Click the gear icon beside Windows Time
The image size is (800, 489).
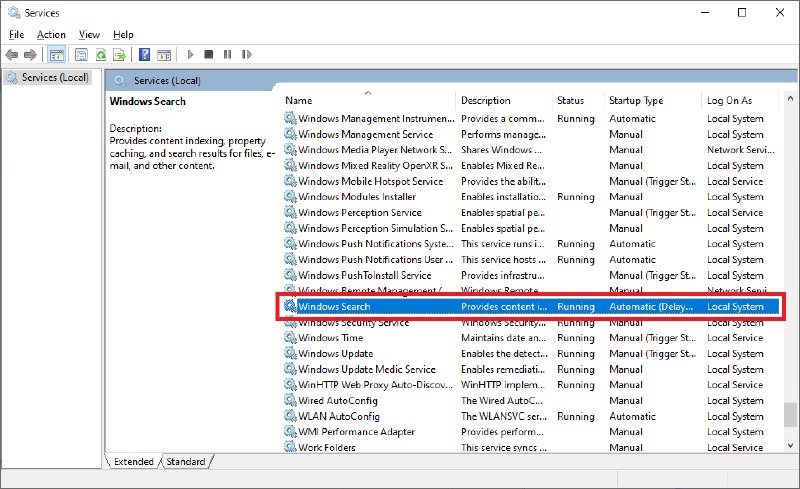(x=290, y=337)
